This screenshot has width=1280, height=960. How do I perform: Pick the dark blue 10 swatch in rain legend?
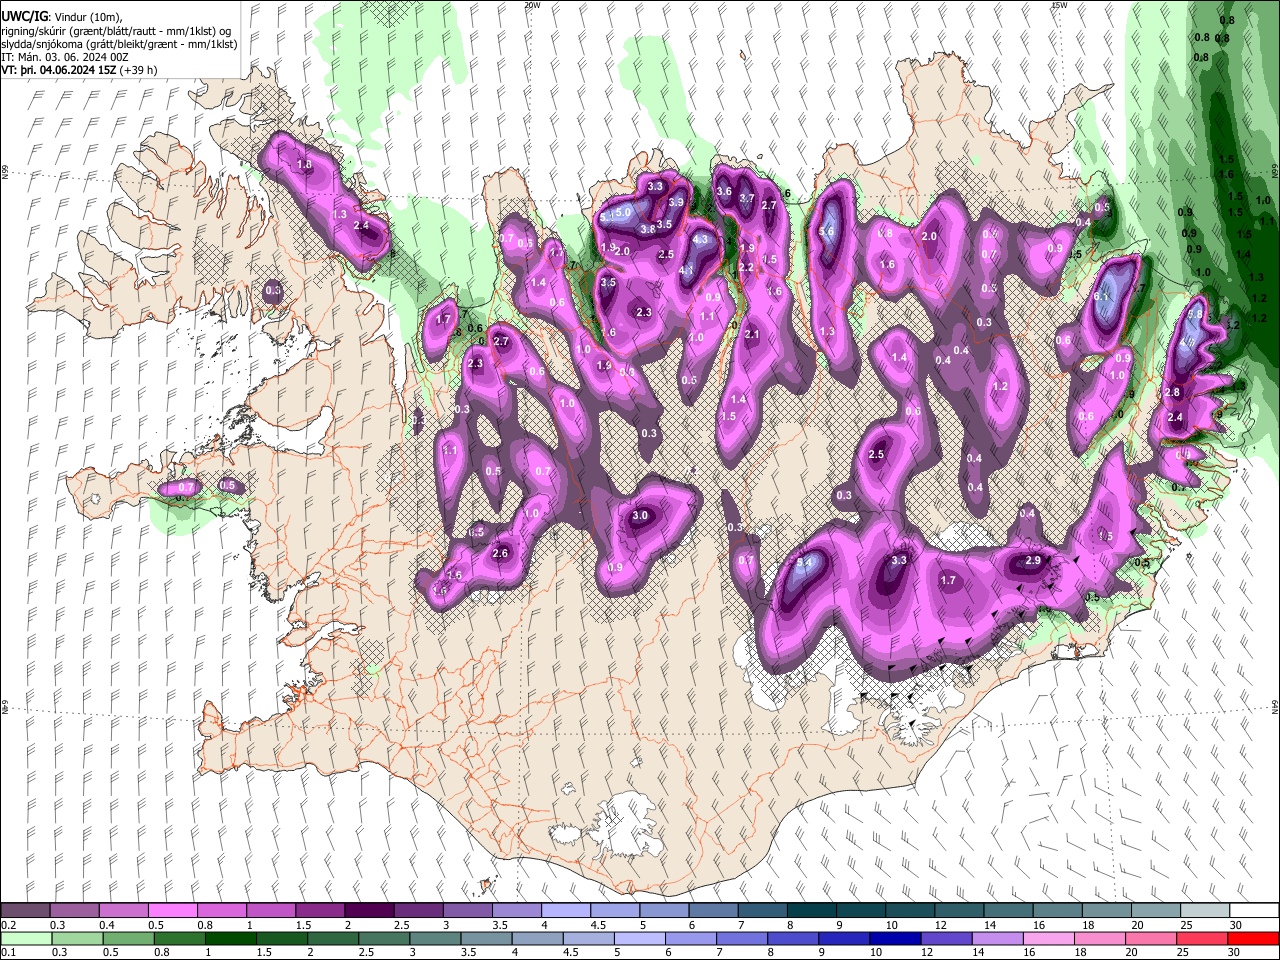[894, 938]
